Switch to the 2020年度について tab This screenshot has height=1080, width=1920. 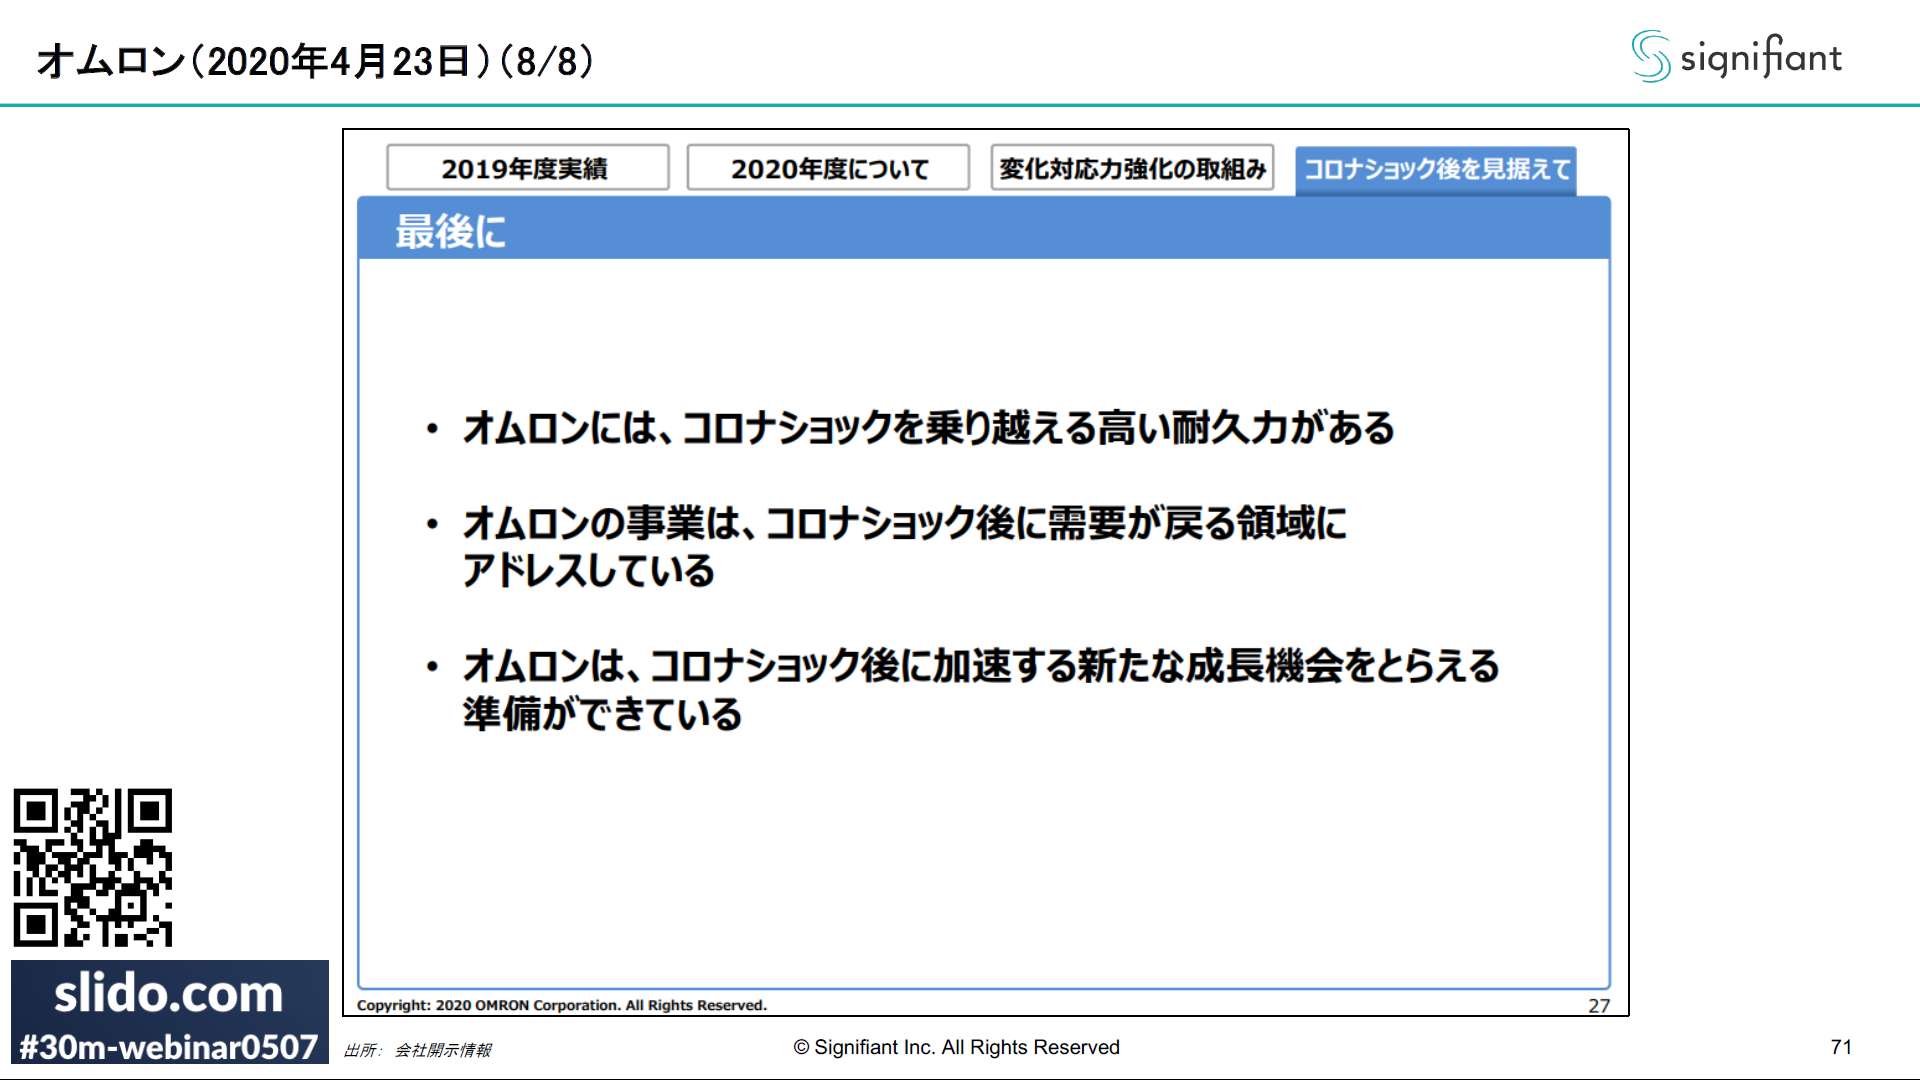(x=828, y=168)
